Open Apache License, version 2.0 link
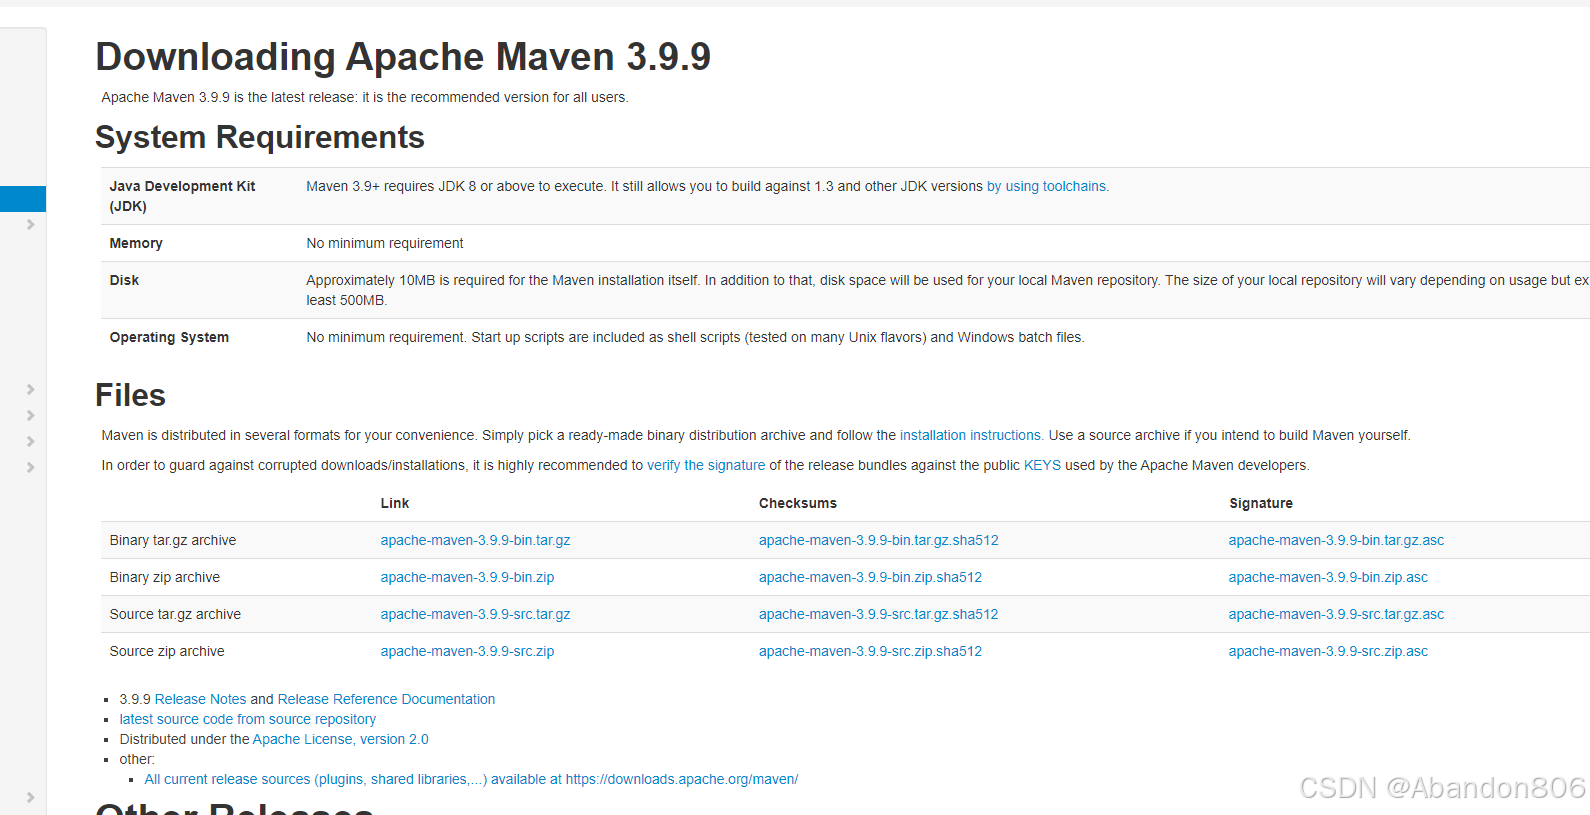1590x815 pixels. pos(340,739)
